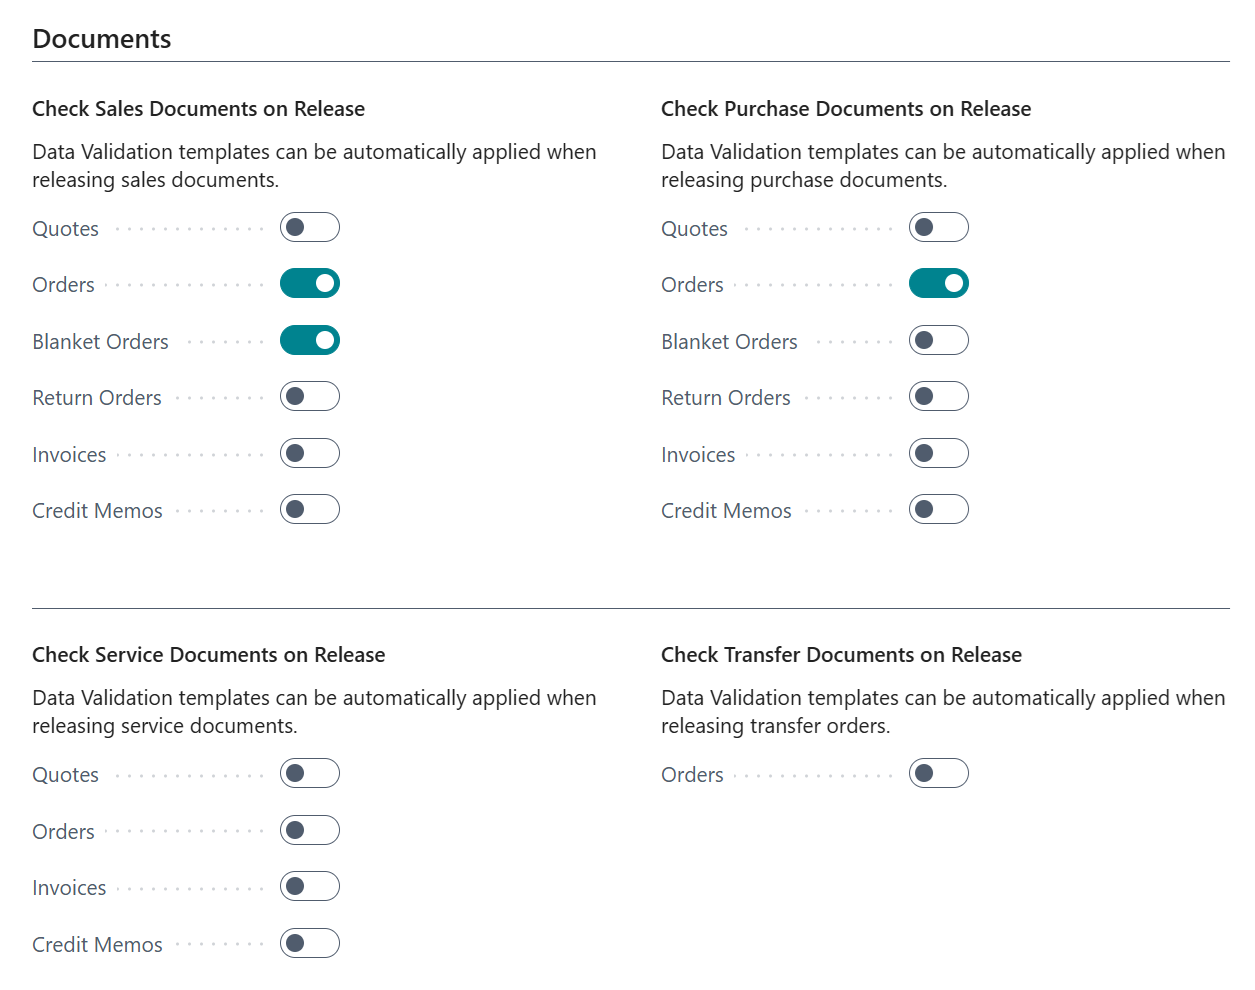This screenshot has width=1255, height=990.
Task: Enable the Invoices toggle in sales section
Action: 310,453
